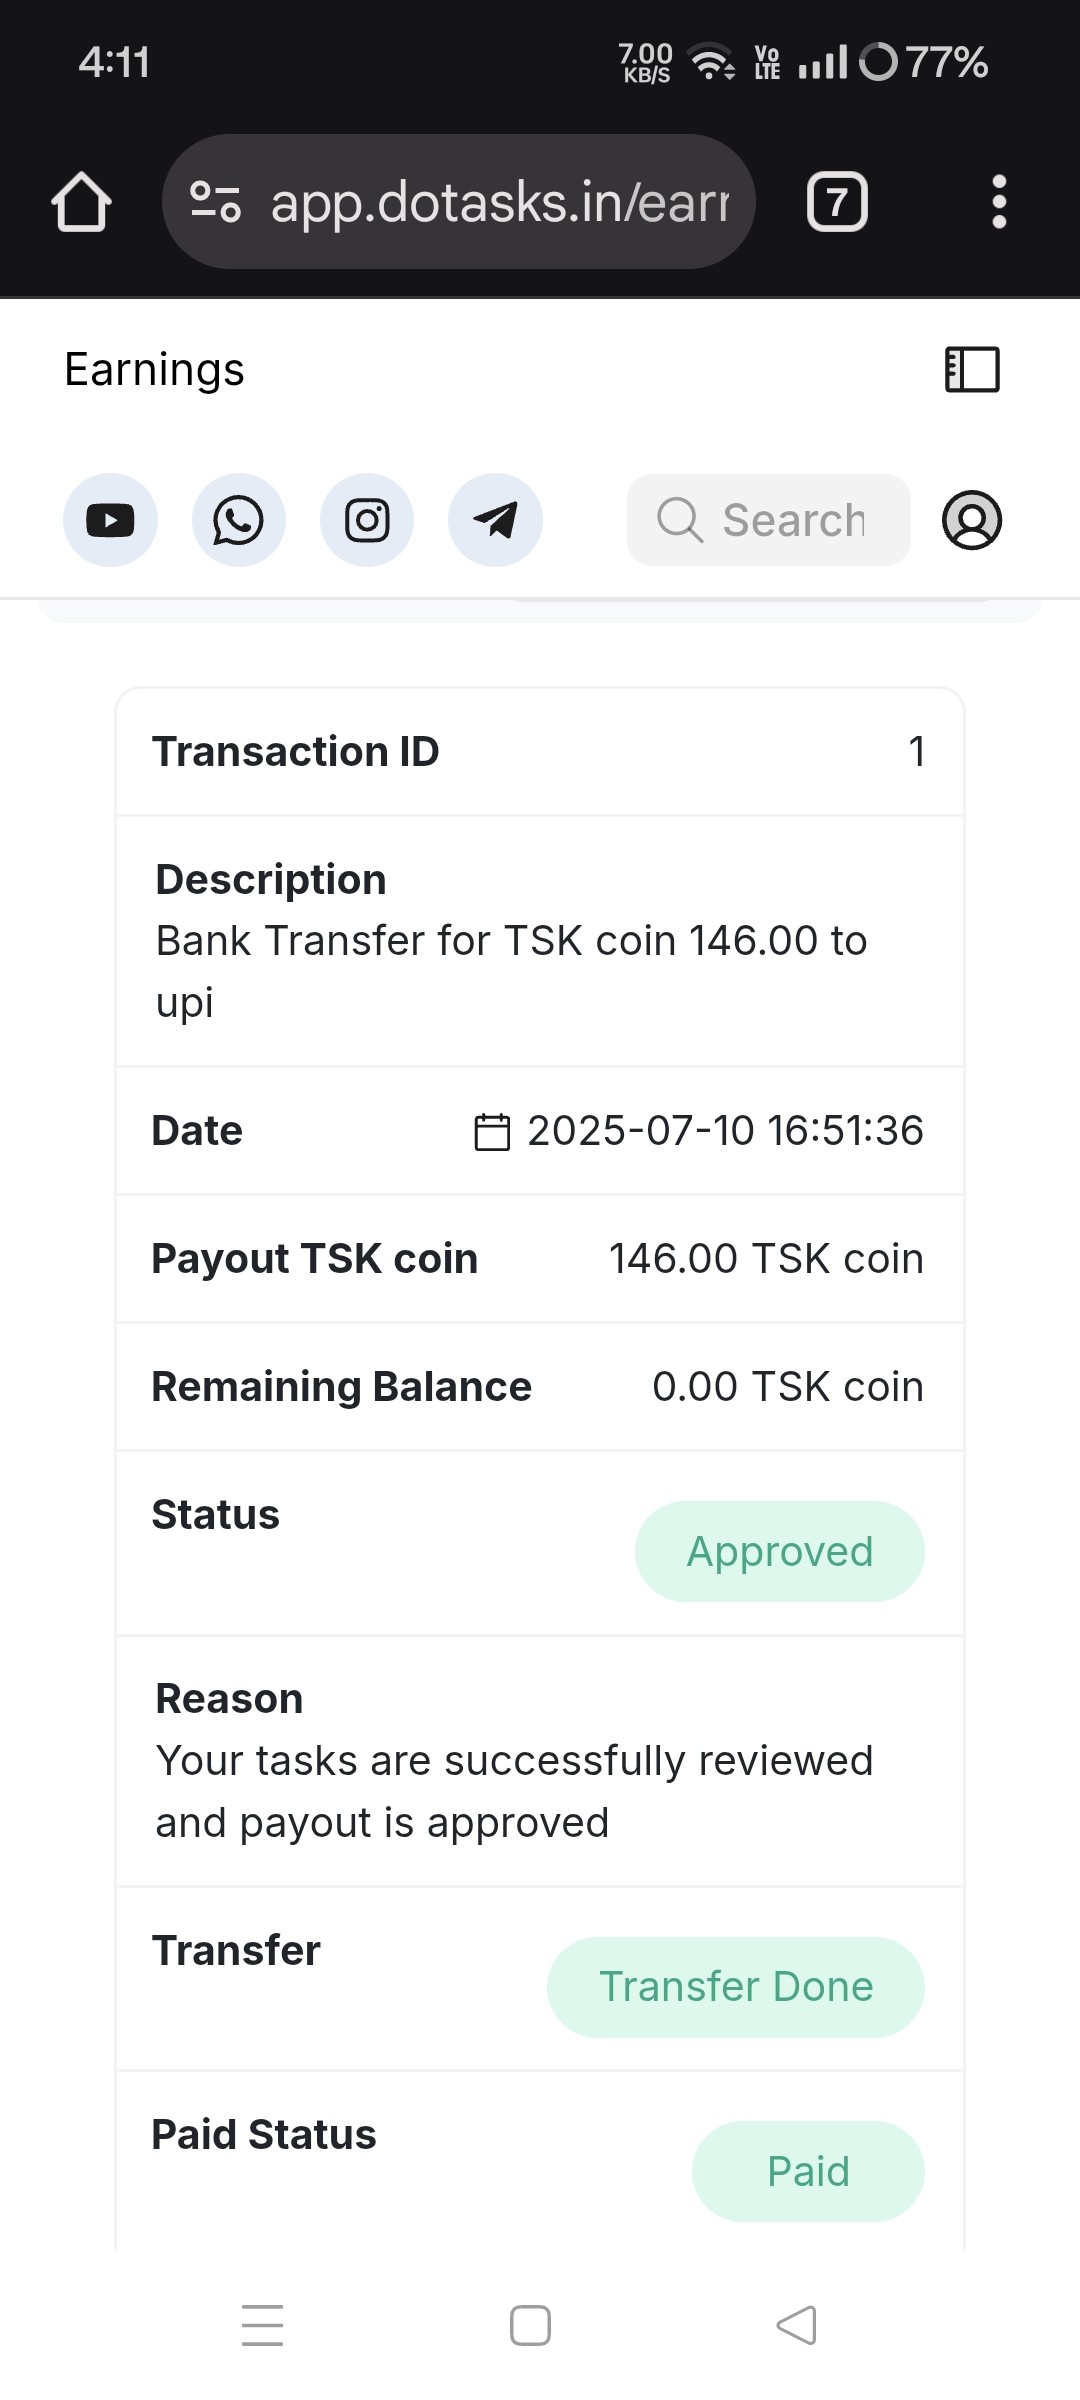The width and height of the screenshot is (1080, 2400).
Task: Tap the app.dotasks.in URL bar
Action: pyautogui.click(x=500, y=202)
